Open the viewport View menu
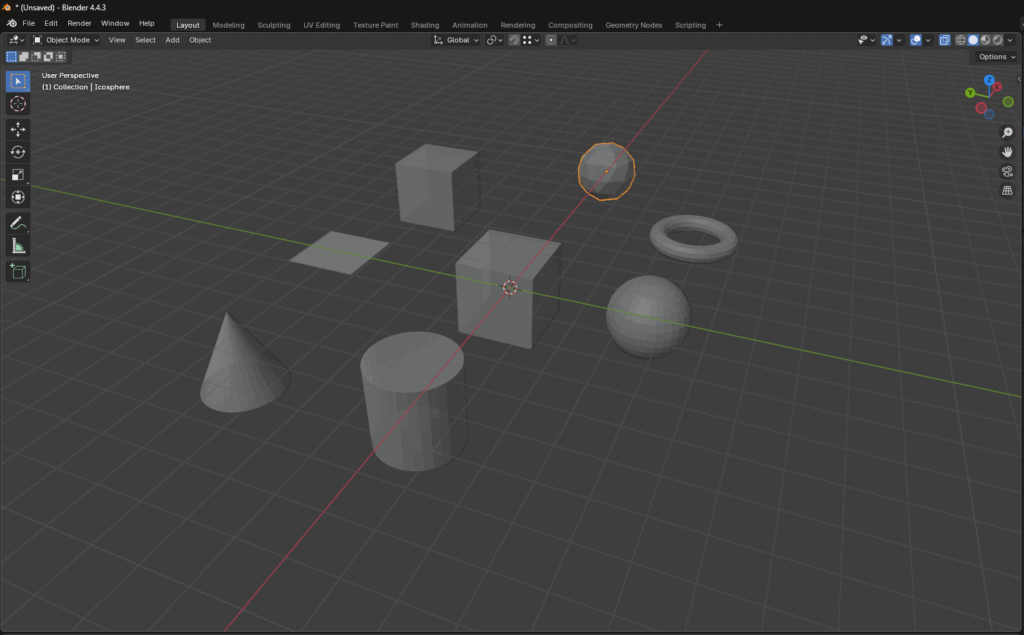 [x=117, y=40]
